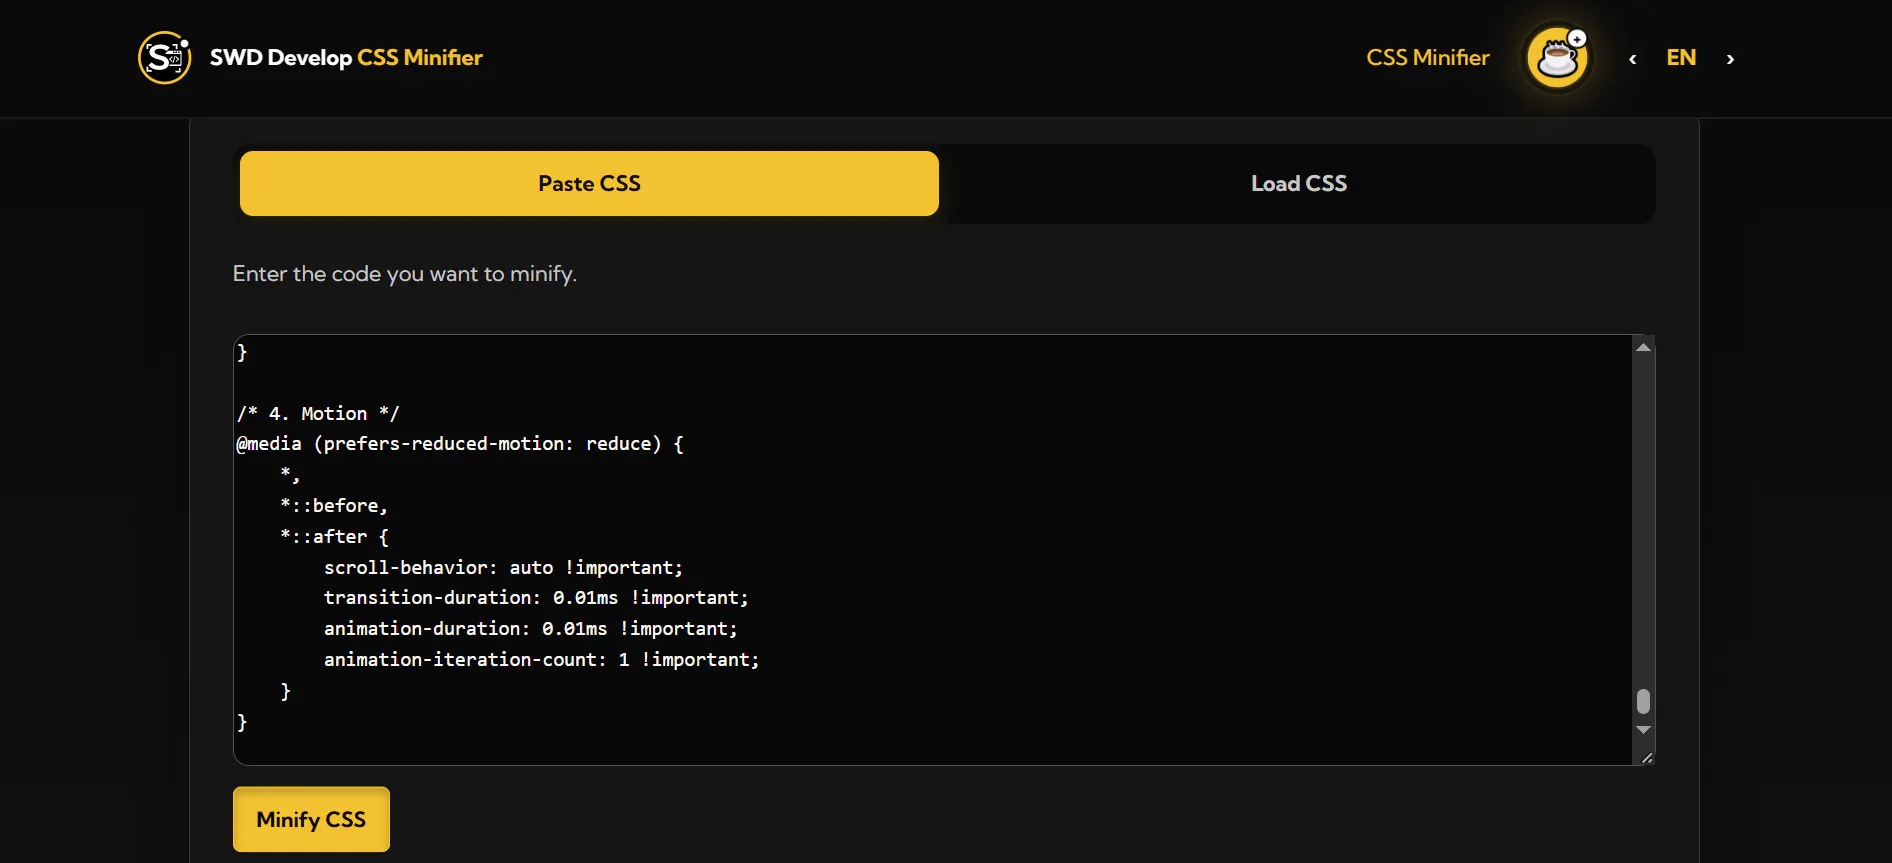Open the CSS Minifier header link
This screenshot has height=863, width=1892.
(1428, 58)
